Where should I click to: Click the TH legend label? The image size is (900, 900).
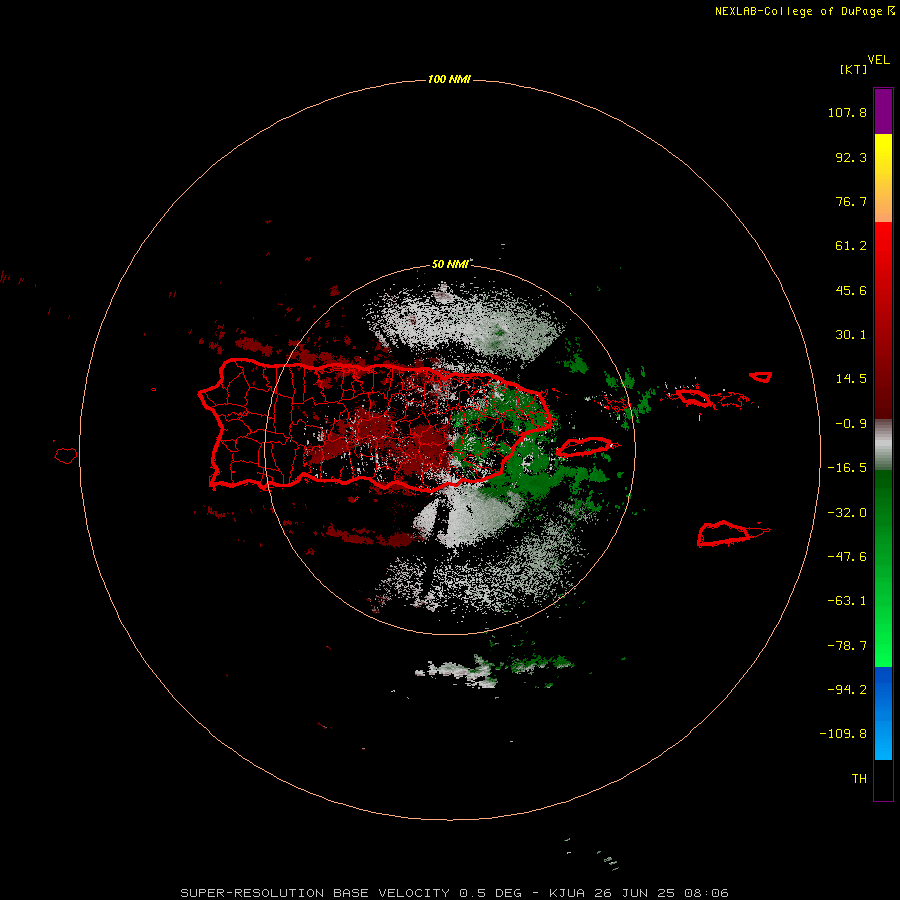tap(859, 779)
